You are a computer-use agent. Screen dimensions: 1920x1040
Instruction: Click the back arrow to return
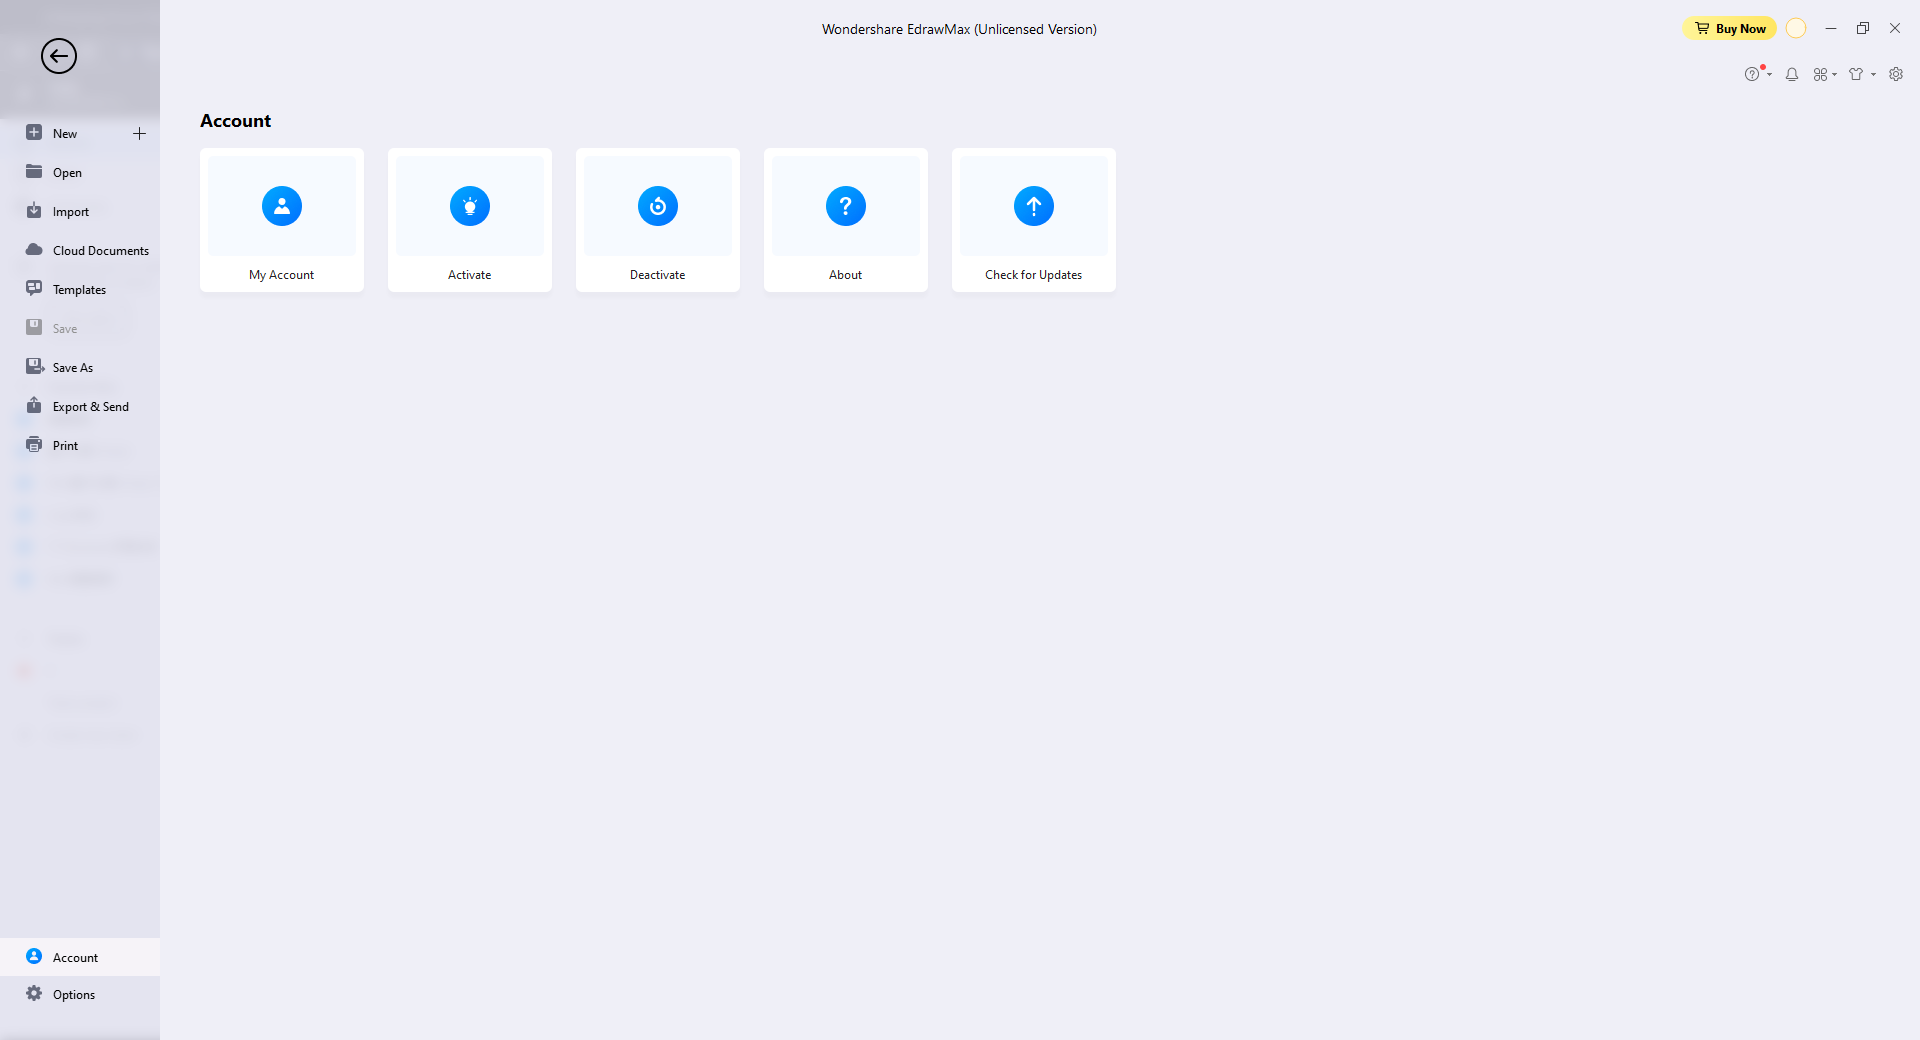[59, 56]
